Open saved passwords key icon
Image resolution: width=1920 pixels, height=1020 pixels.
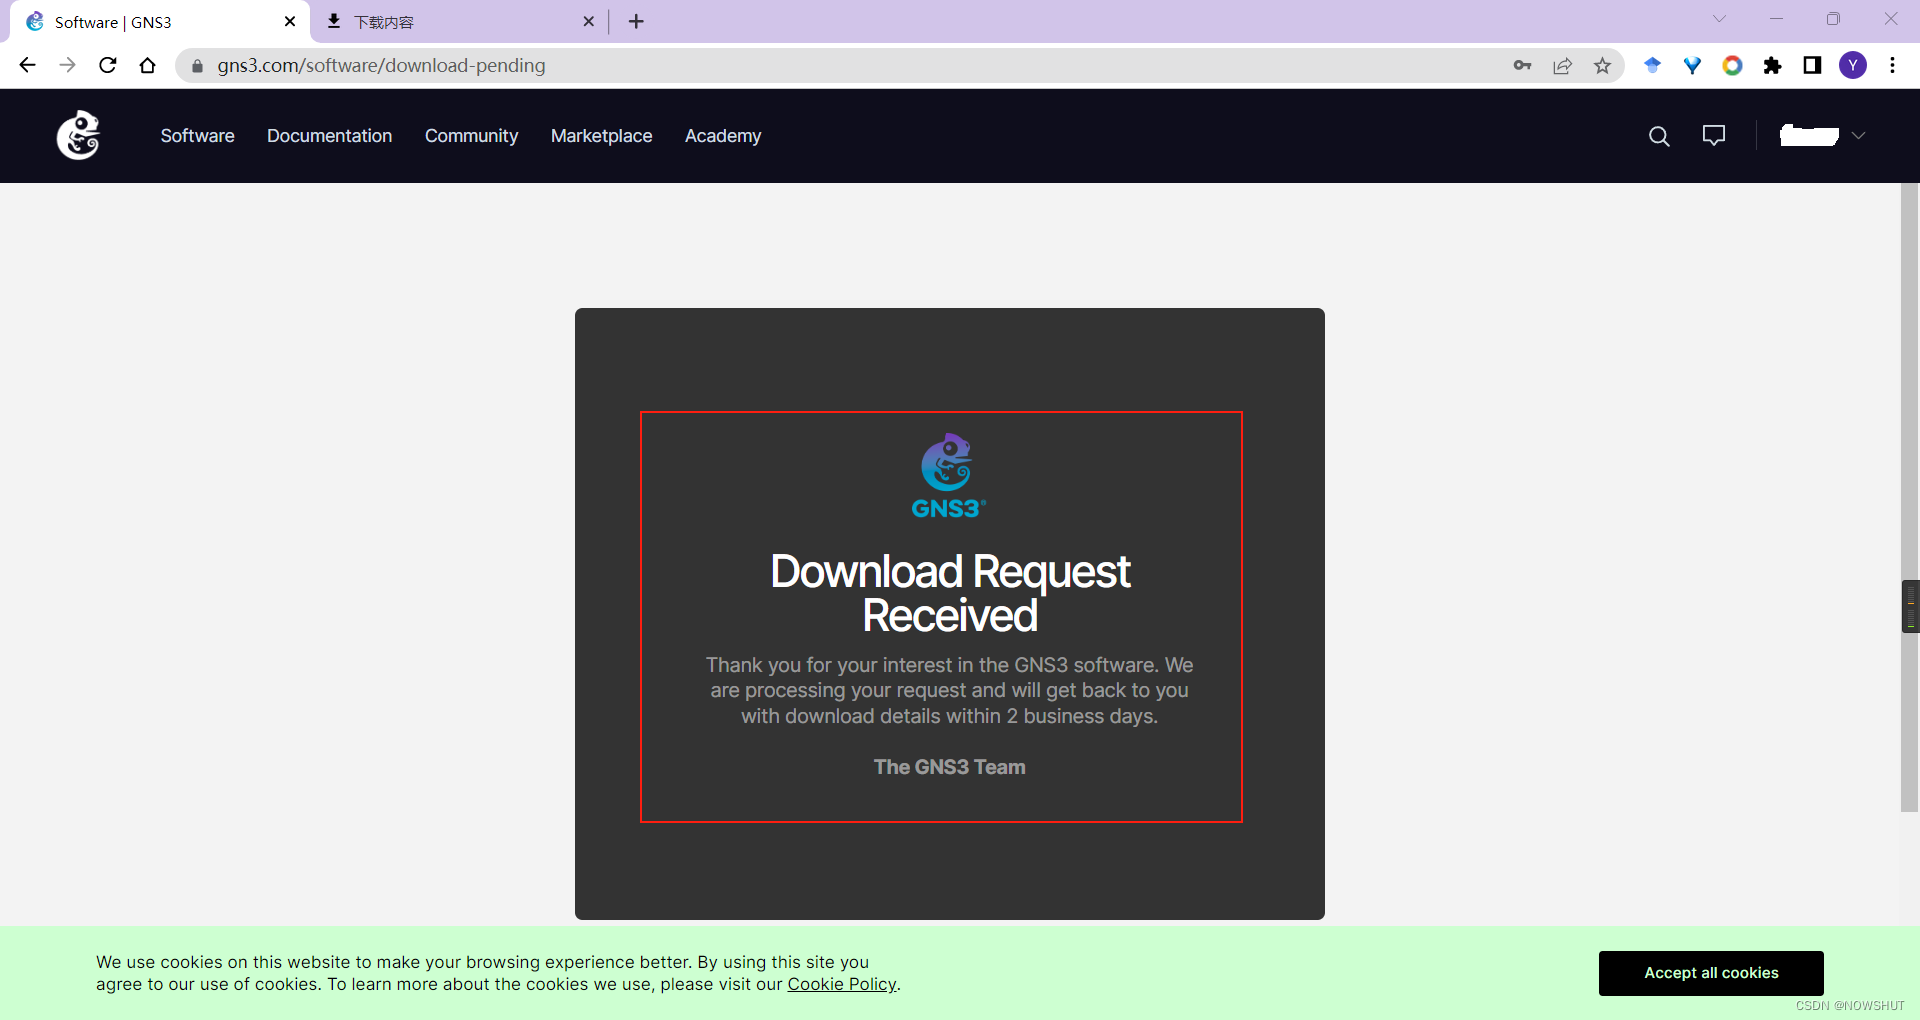pyautogui.click(x=1522, y=65)
